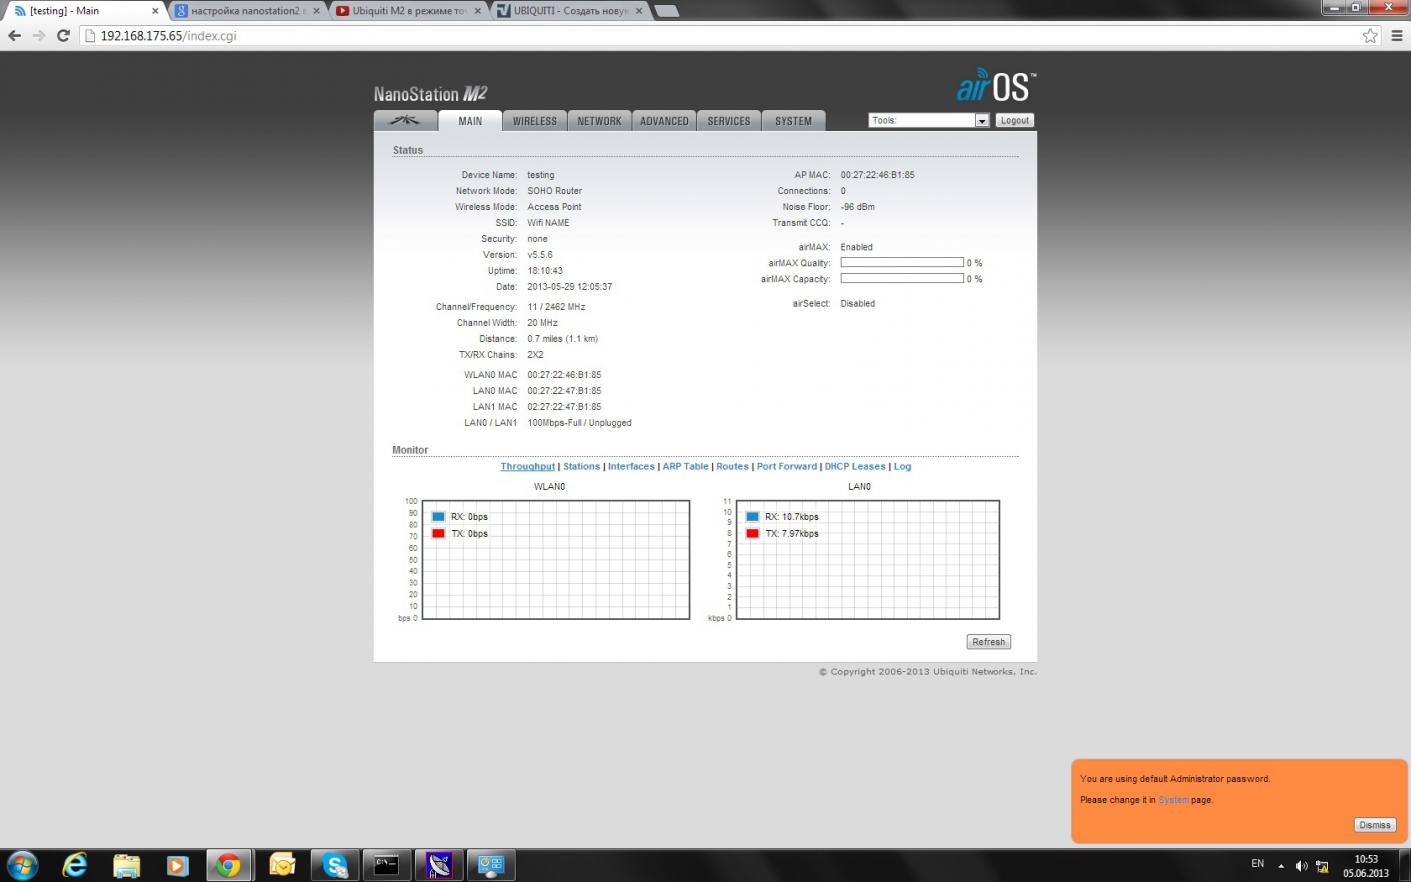Viewport: 1411px width, 882px height.
Task: Open the Log link
Action: click(x=902, y=466)
